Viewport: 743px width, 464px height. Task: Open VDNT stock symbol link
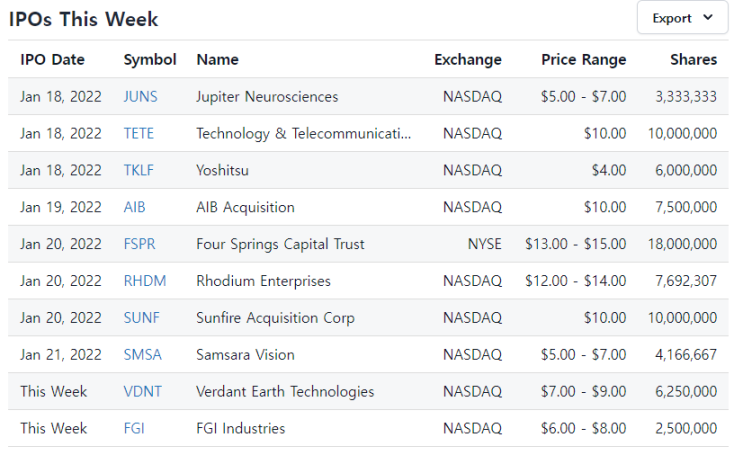tap(142, 392)
